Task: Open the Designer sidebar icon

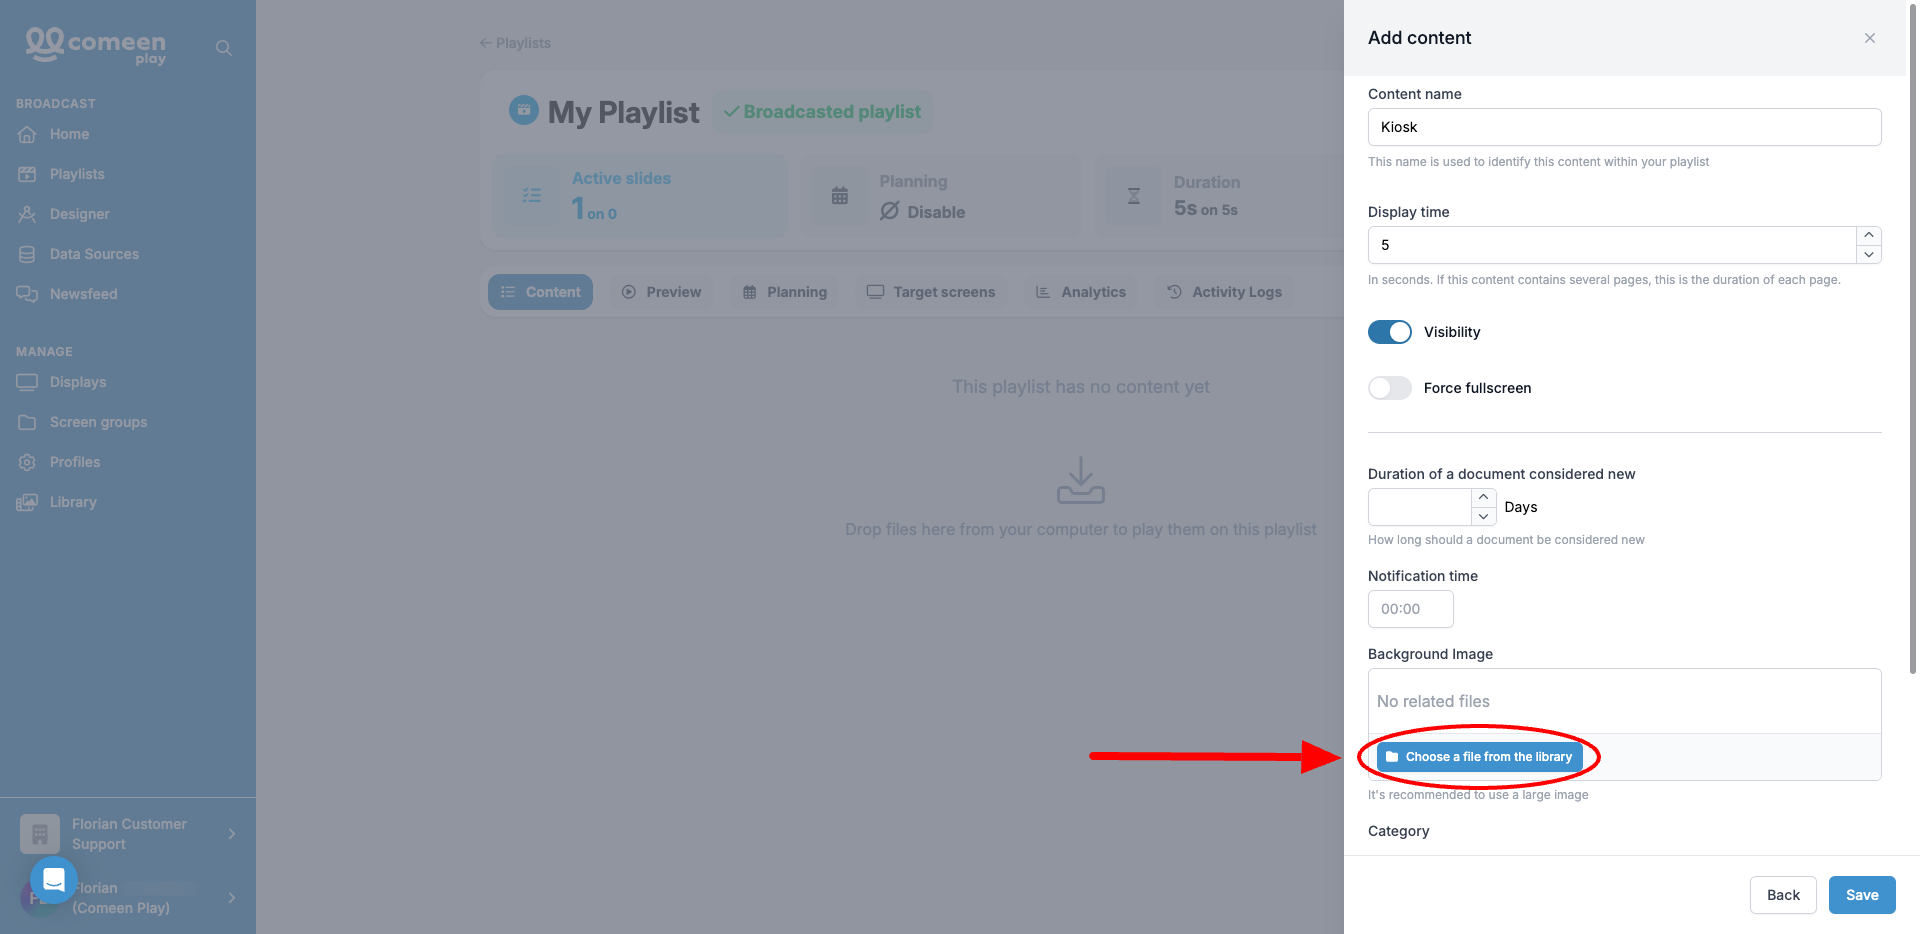Action: coord(27,214)
